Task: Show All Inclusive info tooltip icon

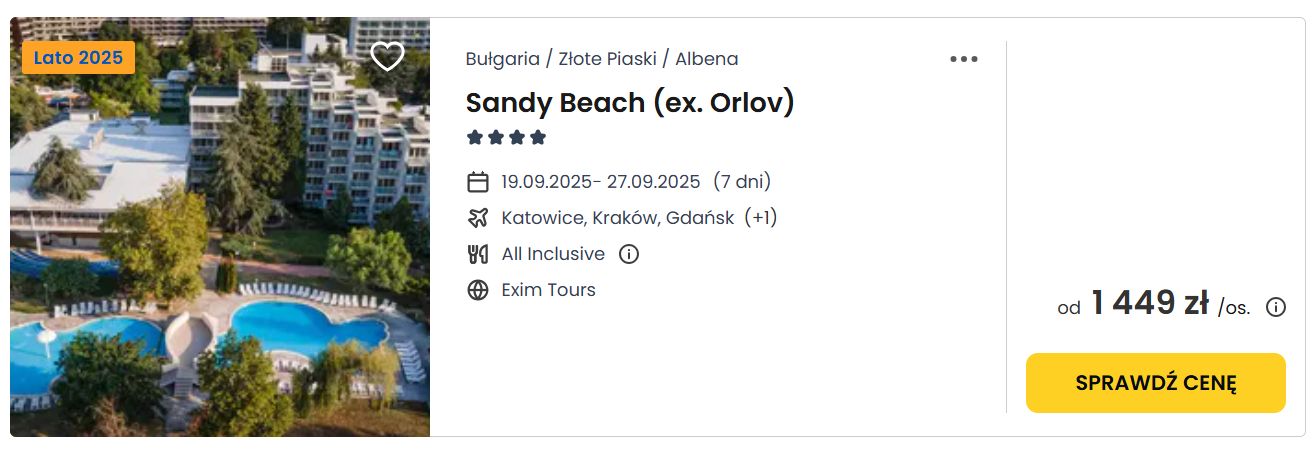Action: [x=628, y=254]
